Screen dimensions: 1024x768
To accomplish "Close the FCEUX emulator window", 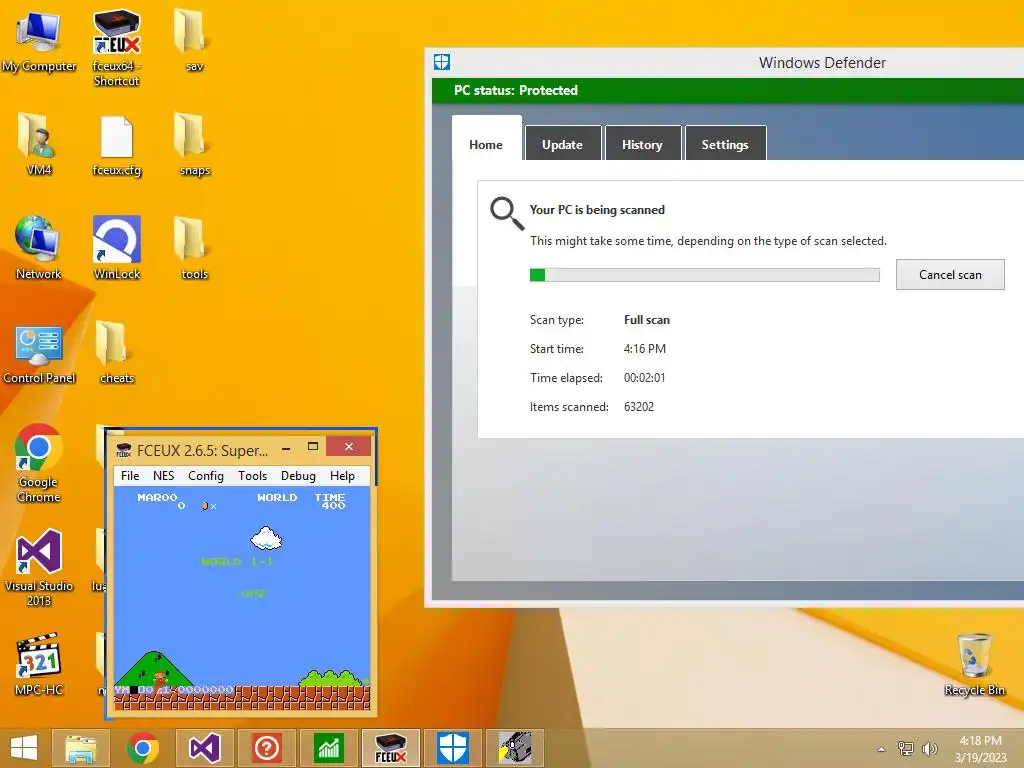I will tap(349, 446).
